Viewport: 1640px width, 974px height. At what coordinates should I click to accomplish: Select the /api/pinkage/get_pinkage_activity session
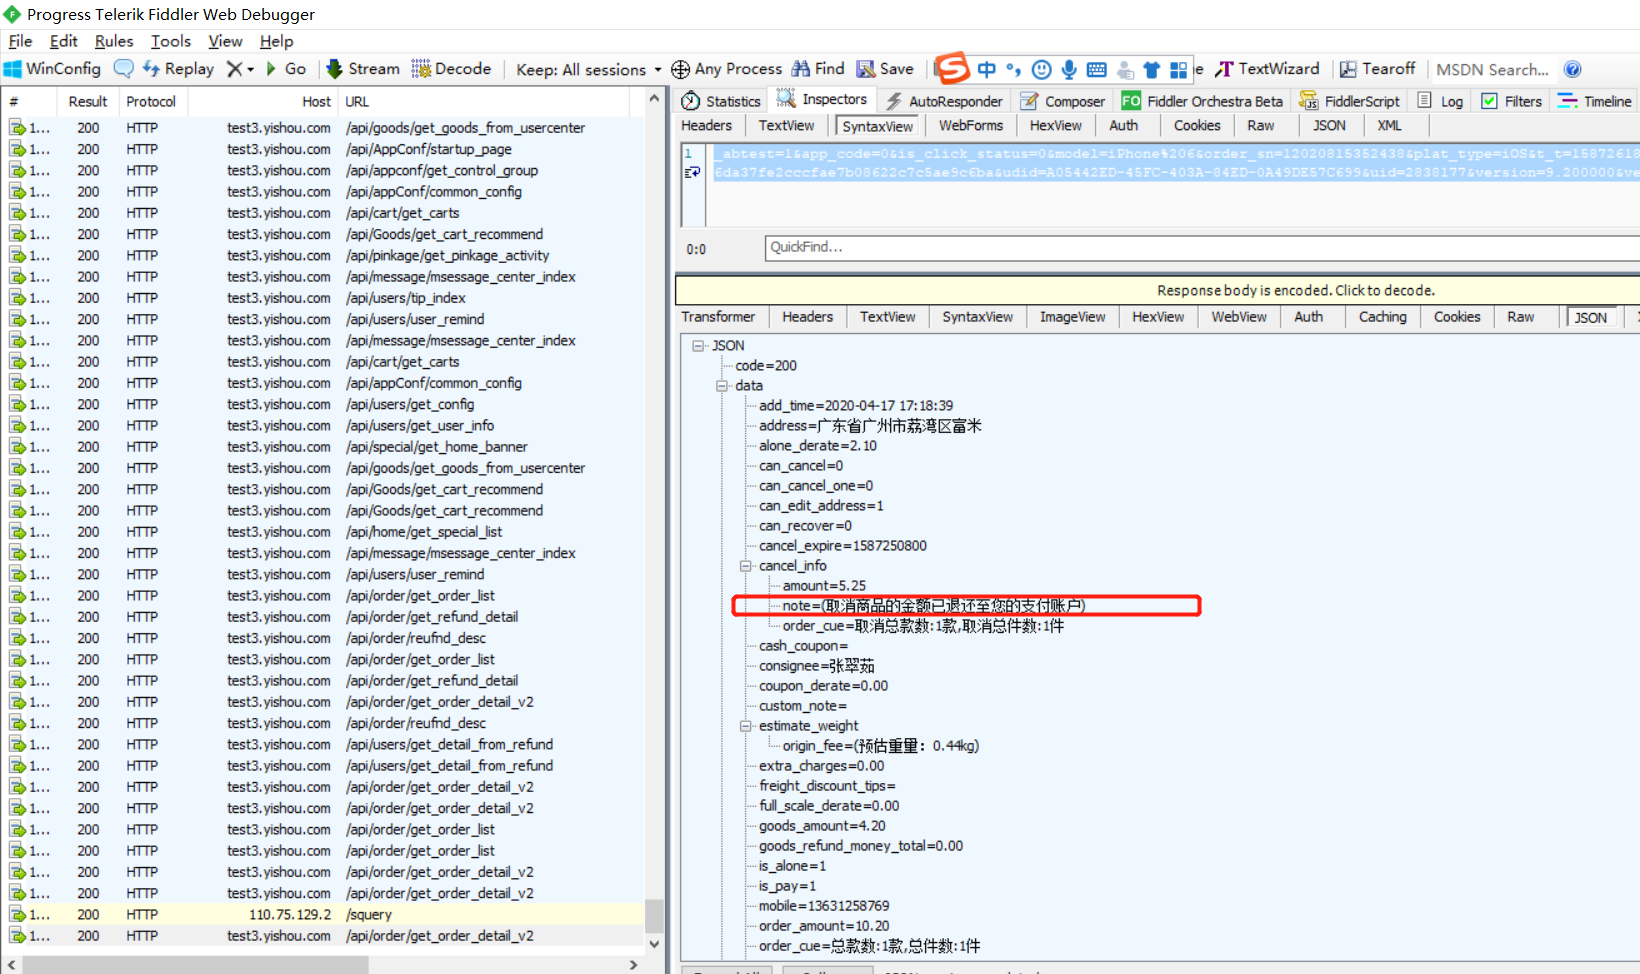(325, 255)
